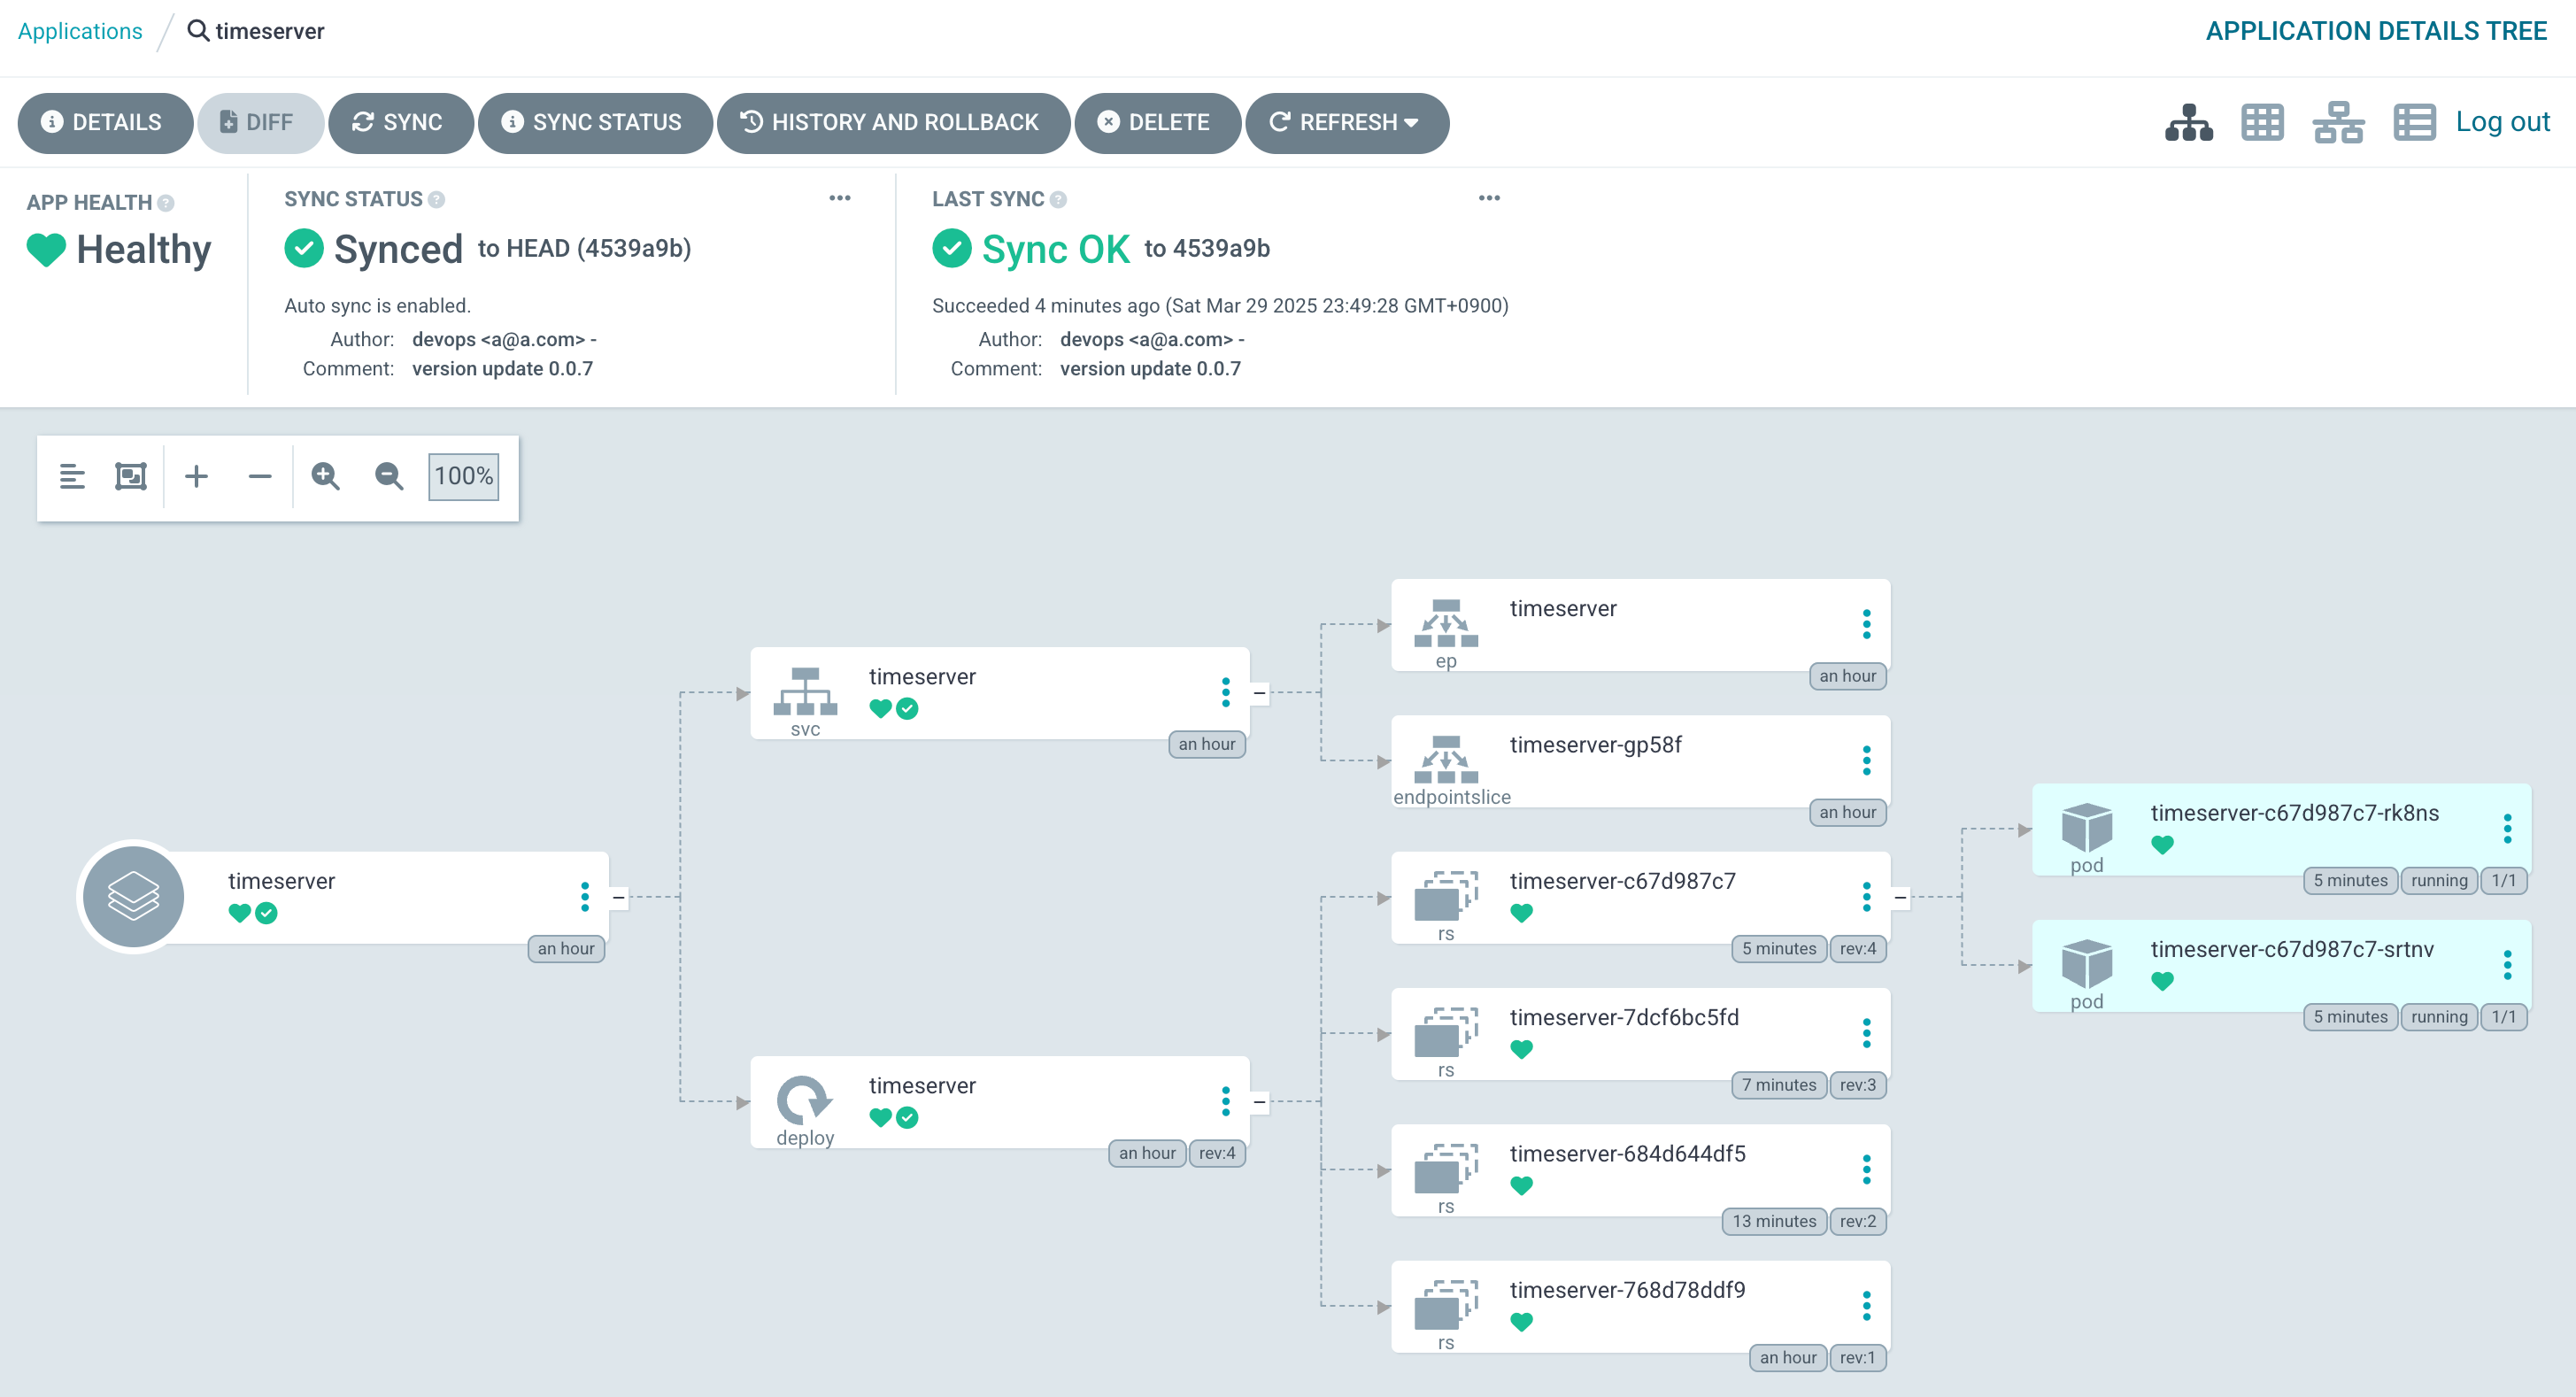This screenshot has height=1397, width=2576.
Task: Select the timeserver-c67d987c7-rk8ns pod icon
Action: [x=2087, y=828]
